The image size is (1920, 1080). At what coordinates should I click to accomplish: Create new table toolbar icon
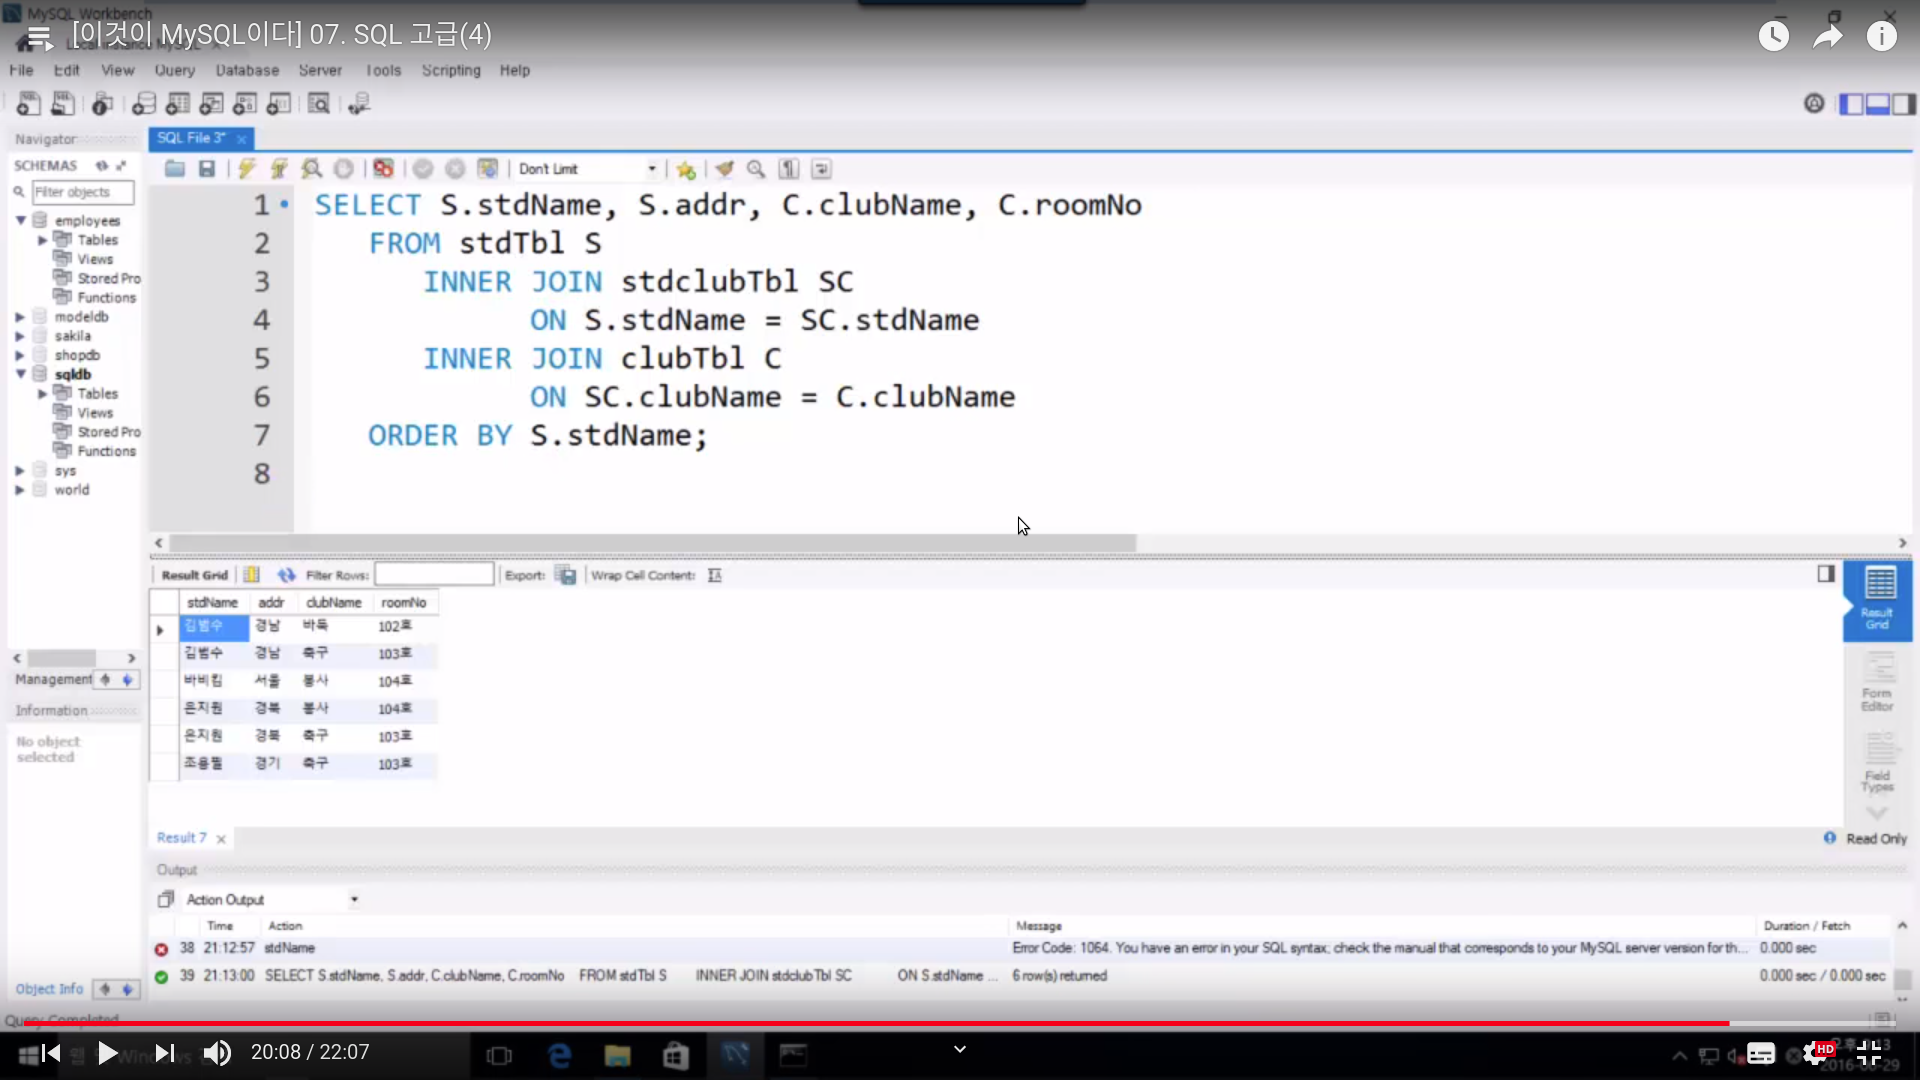(178, 103)
